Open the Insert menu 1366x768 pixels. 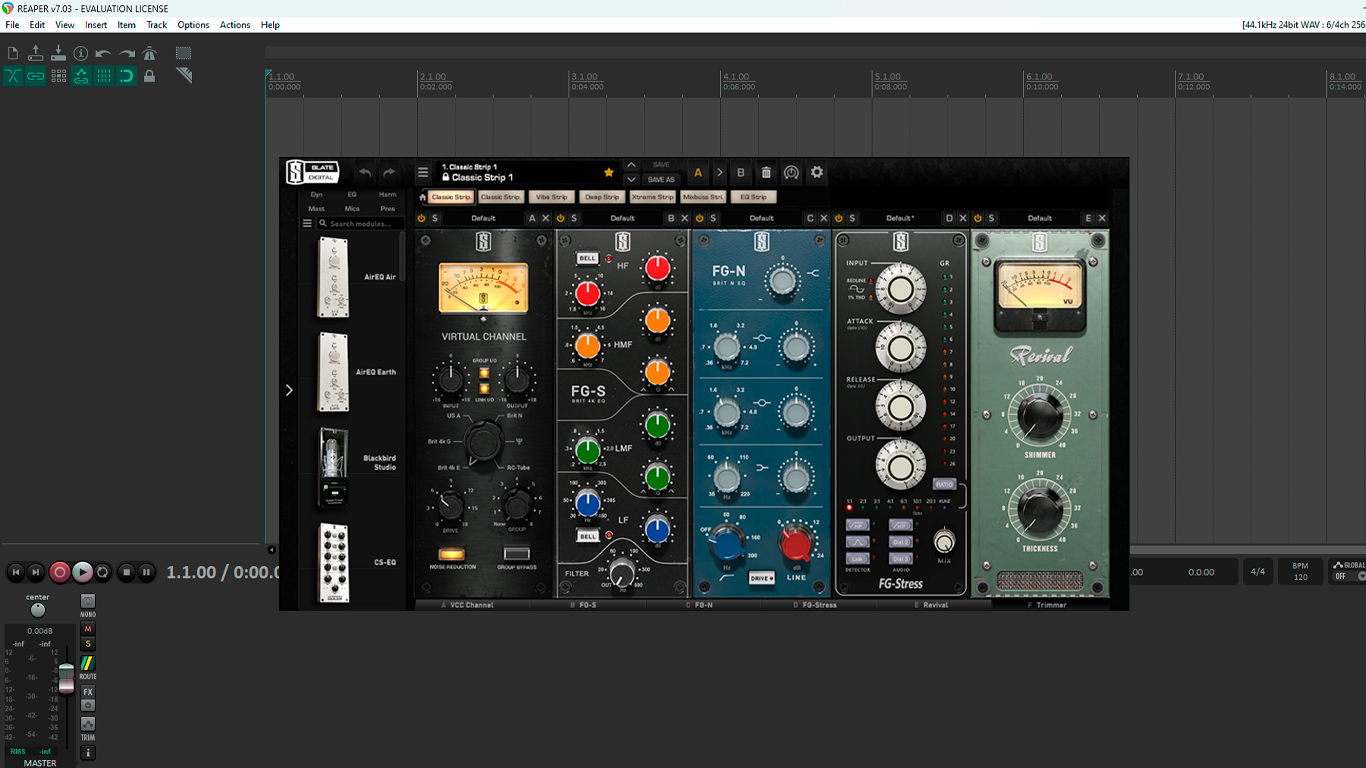[96, 25]
